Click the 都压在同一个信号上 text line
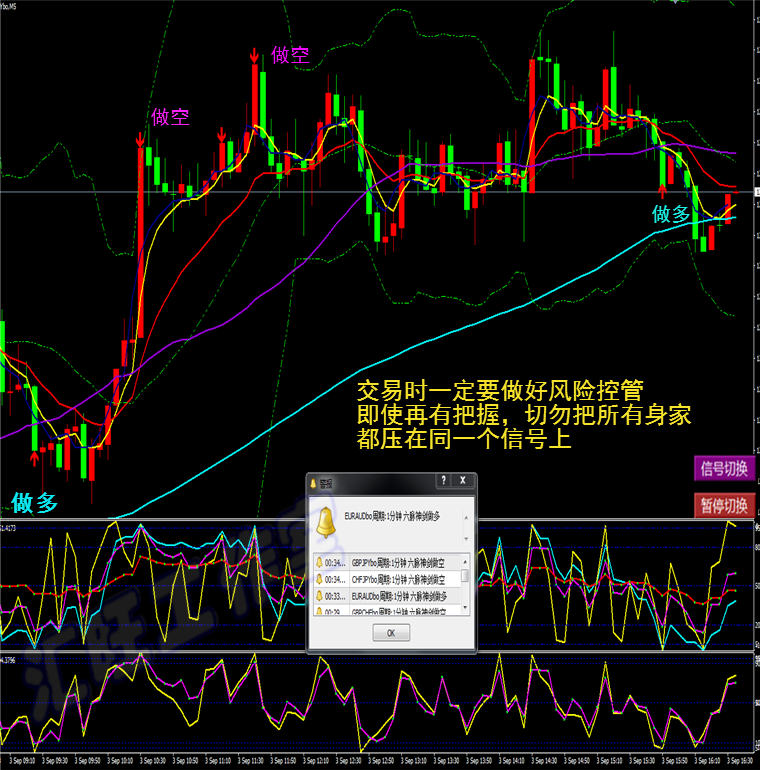Viewport: 760px width, 770px height. pos(464,438)
